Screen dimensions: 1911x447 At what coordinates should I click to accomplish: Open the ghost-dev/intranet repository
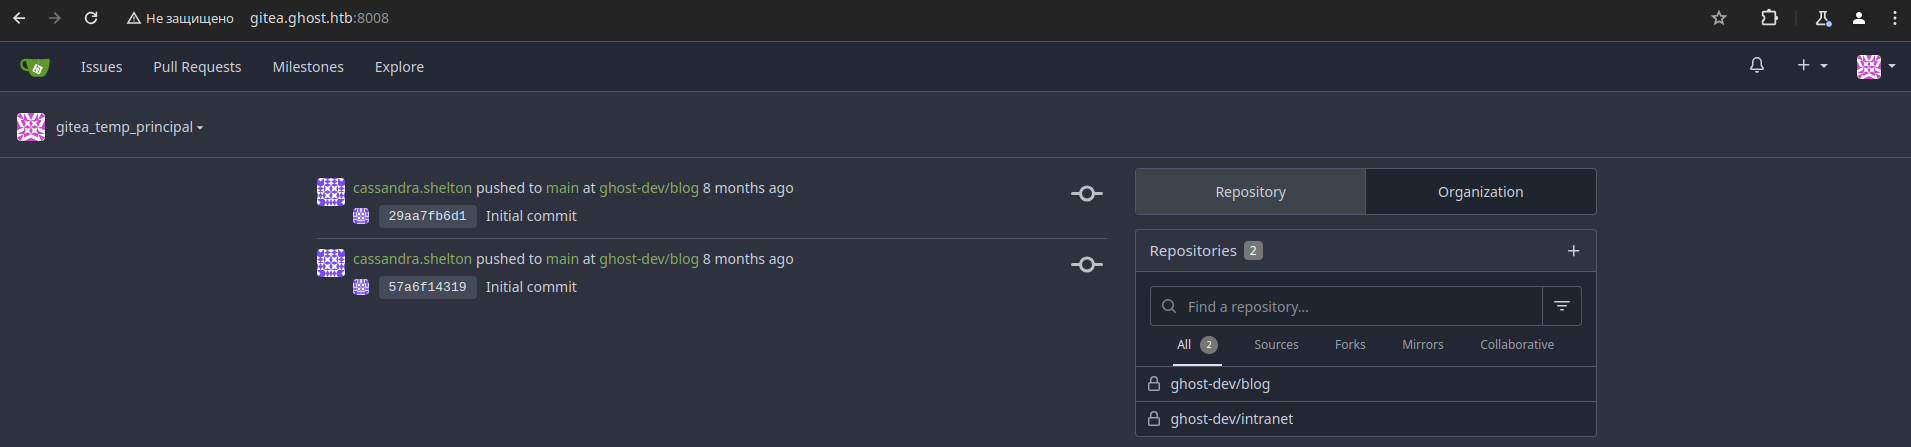click(1232, 419)
